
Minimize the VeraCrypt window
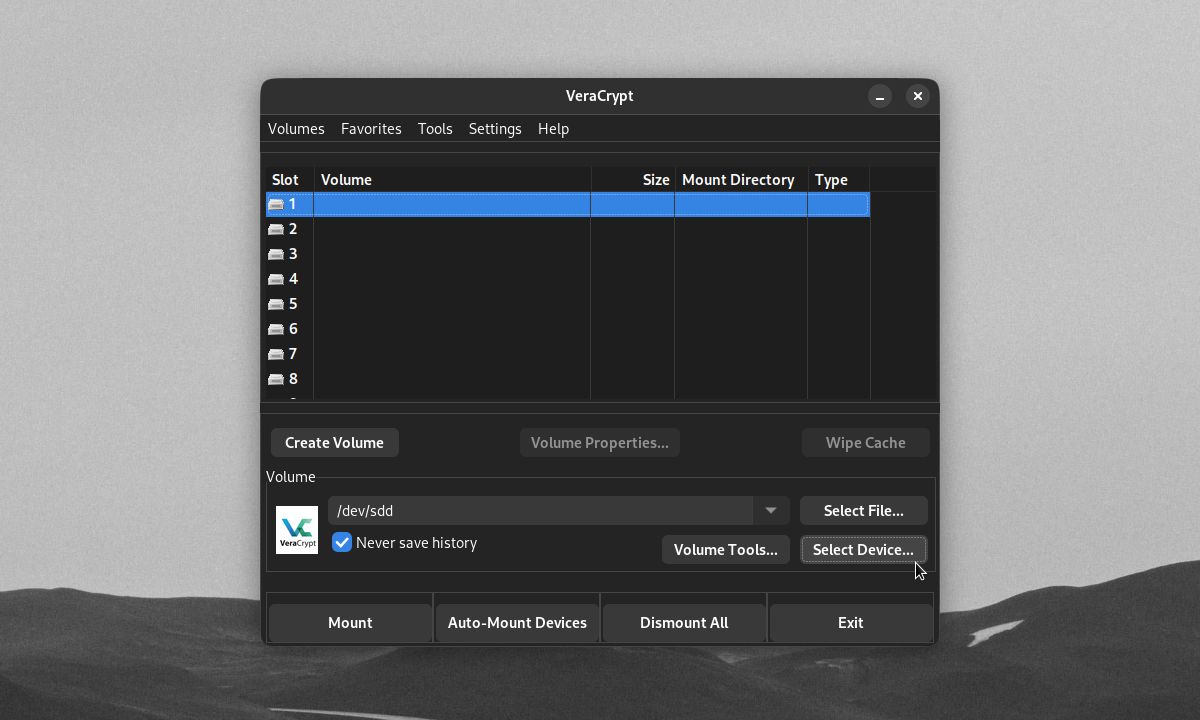879,96
